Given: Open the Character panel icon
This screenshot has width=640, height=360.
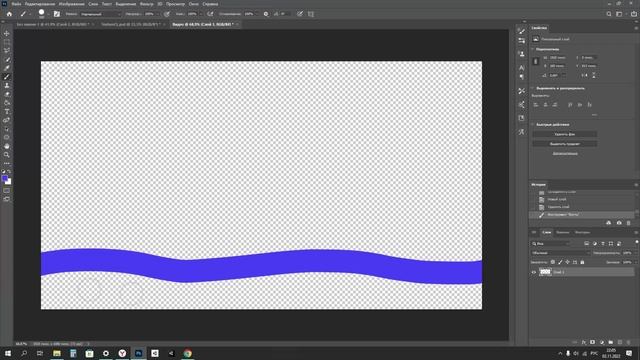Looking at the screenshot, I should tap(522, 67).
